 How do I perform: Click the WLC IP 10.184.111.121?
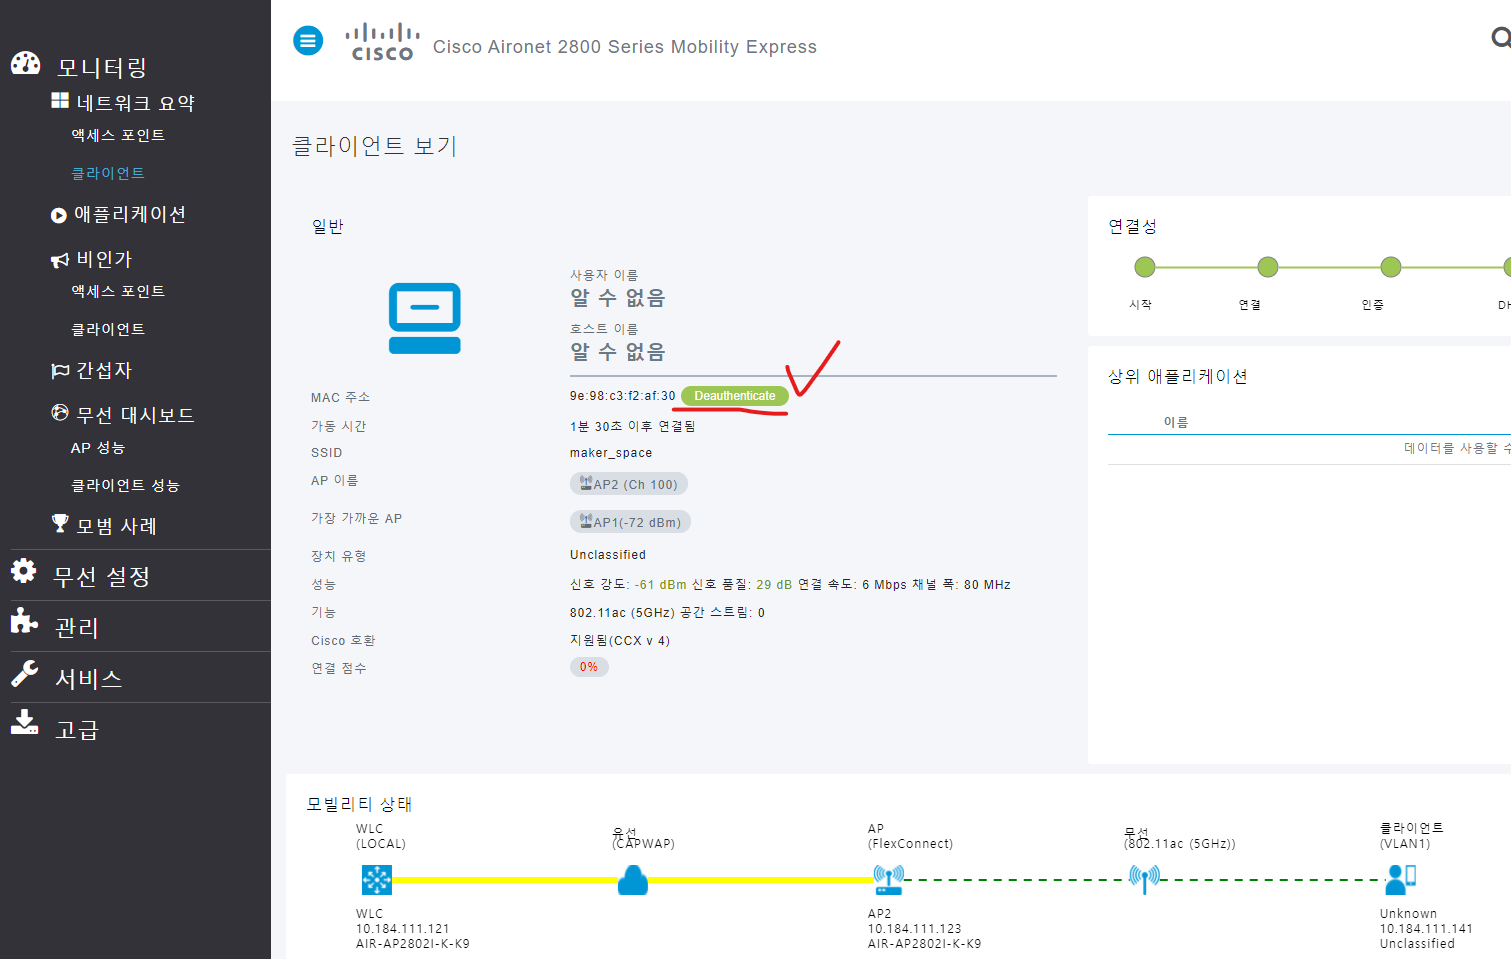coord(403,929)
